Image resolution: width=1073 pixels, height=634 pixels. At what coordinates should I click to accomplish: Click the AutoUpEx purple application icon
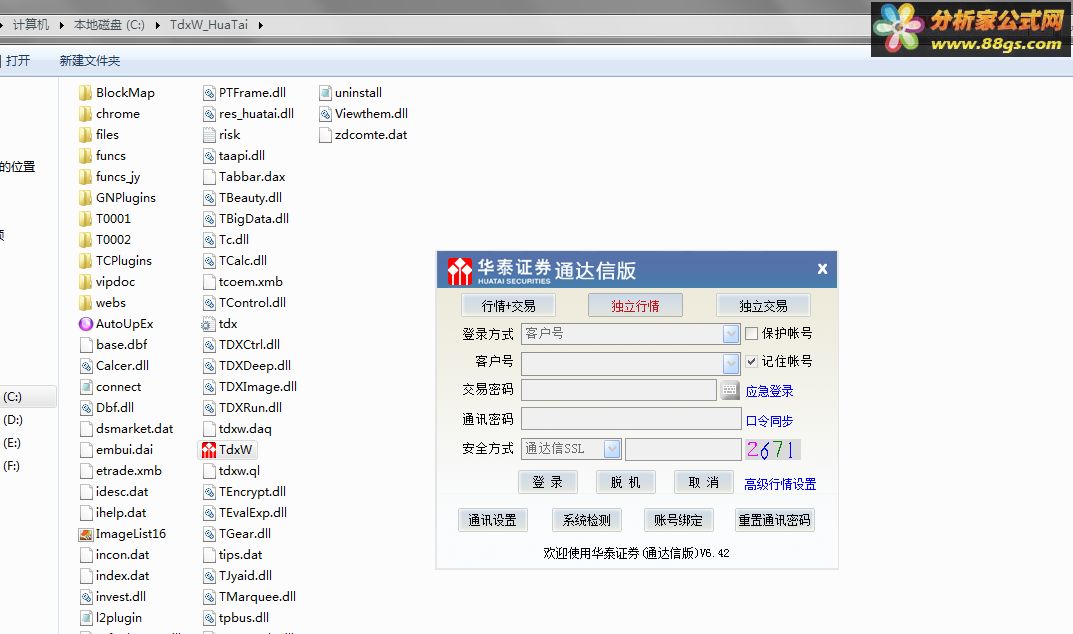pos(86,324)
